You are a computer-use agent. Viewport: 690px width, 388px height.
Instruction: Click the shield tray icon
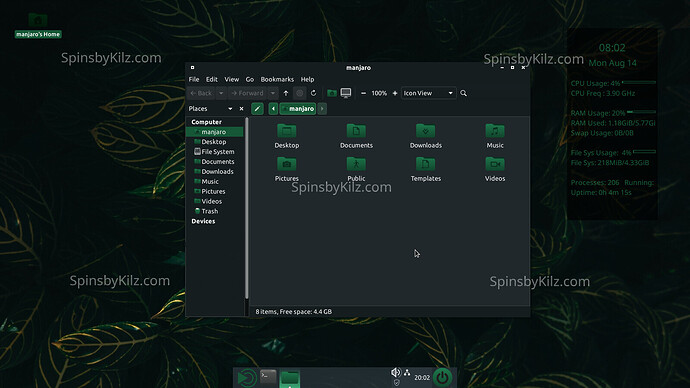[396, 383]
